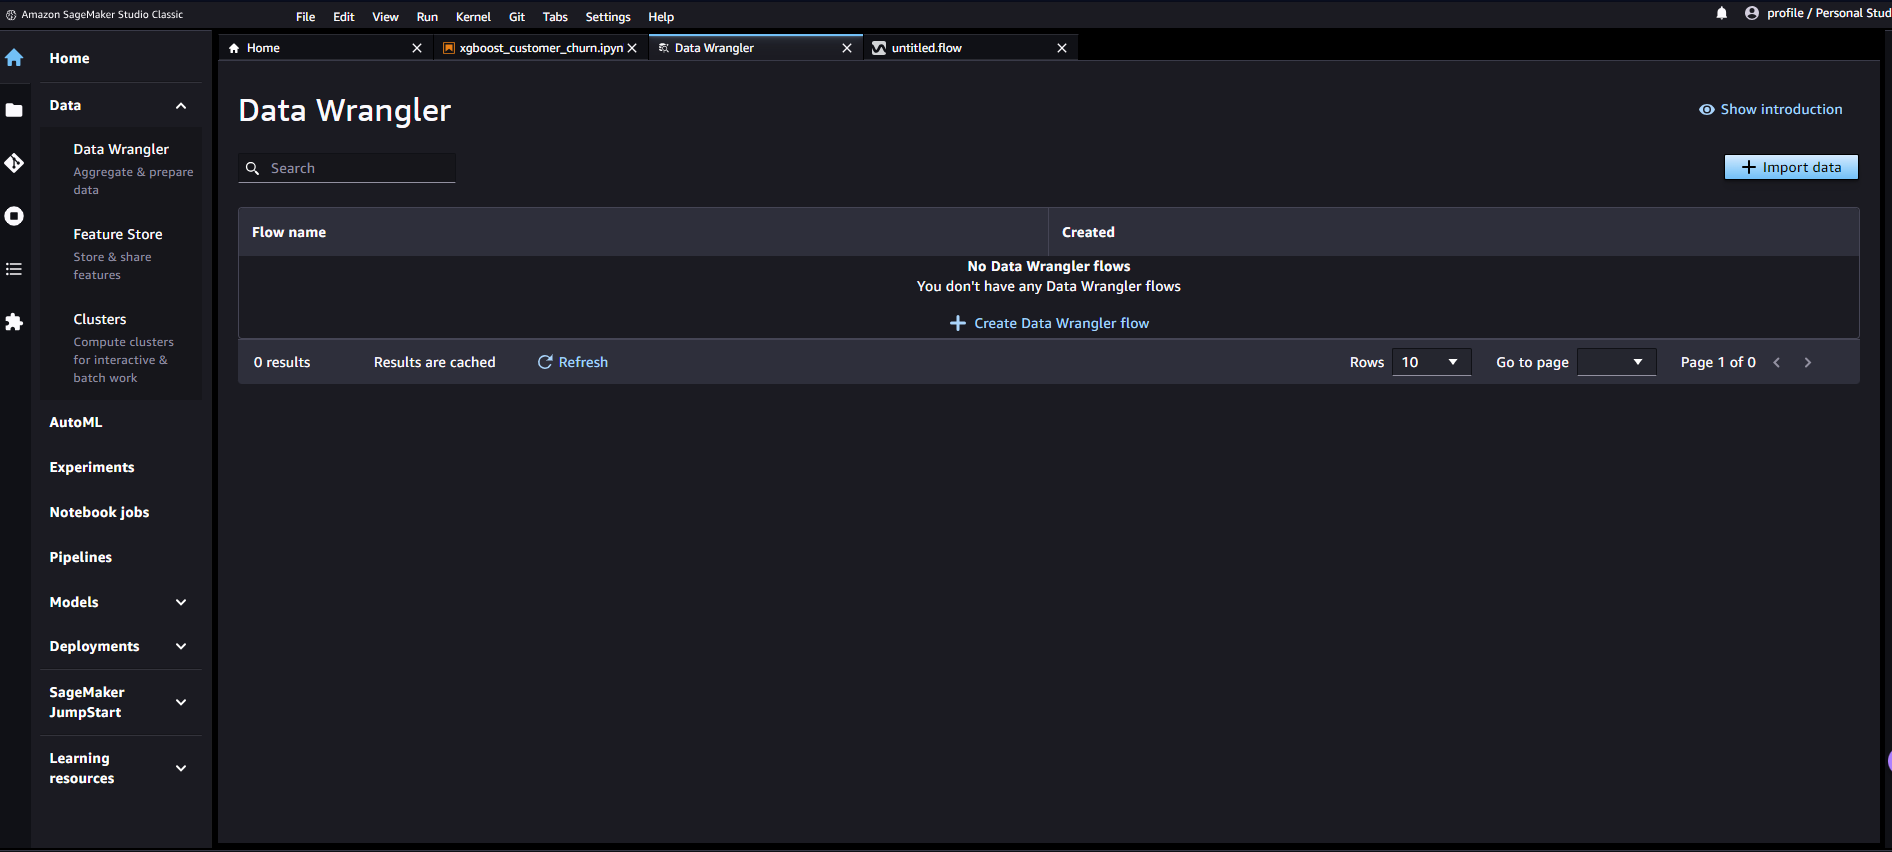Open the Help menu
The width and height of the screenshot is (1892, 852).
[661, 17]
